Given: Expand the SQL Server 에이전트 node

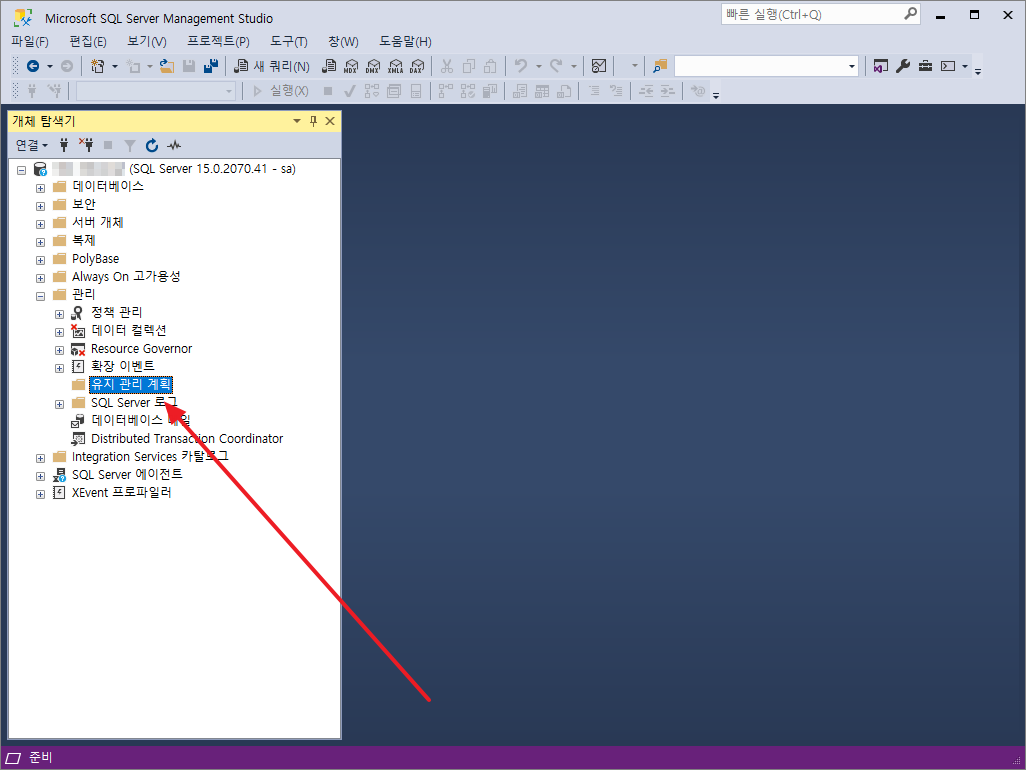Looking at the screenshot, I should click(x=41, y=476).
